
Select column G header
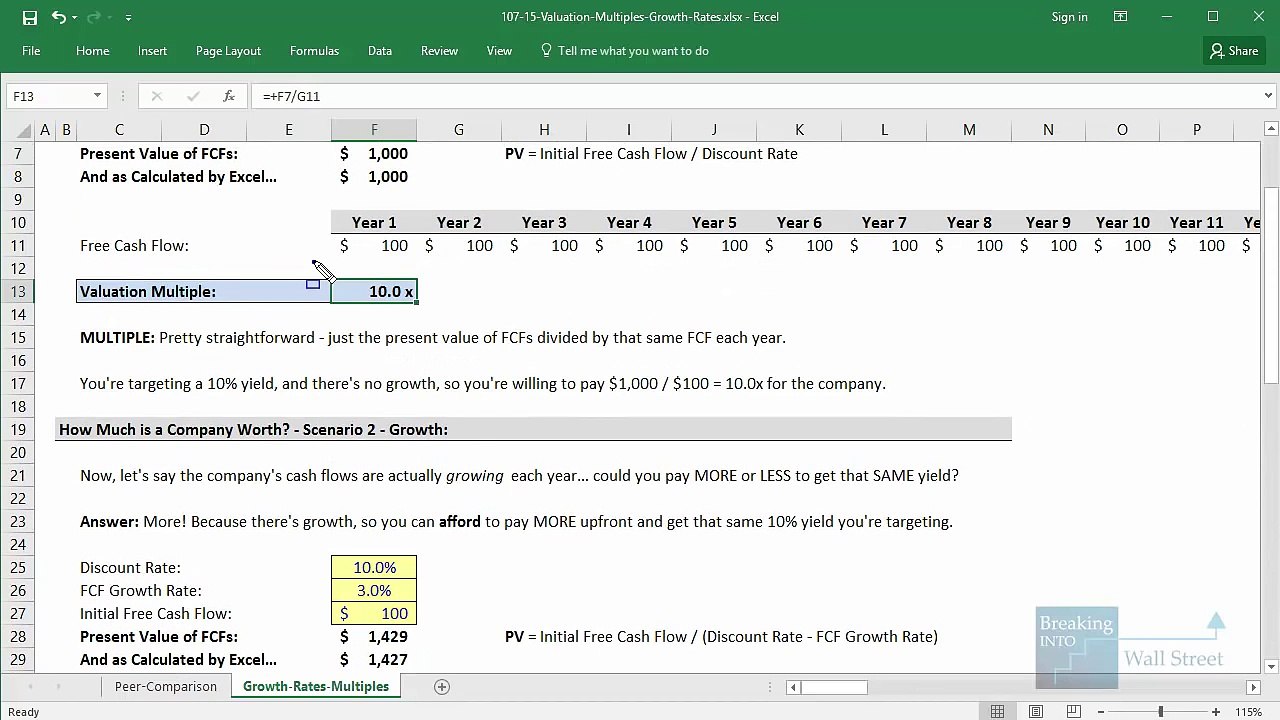[x=459, y=130]
